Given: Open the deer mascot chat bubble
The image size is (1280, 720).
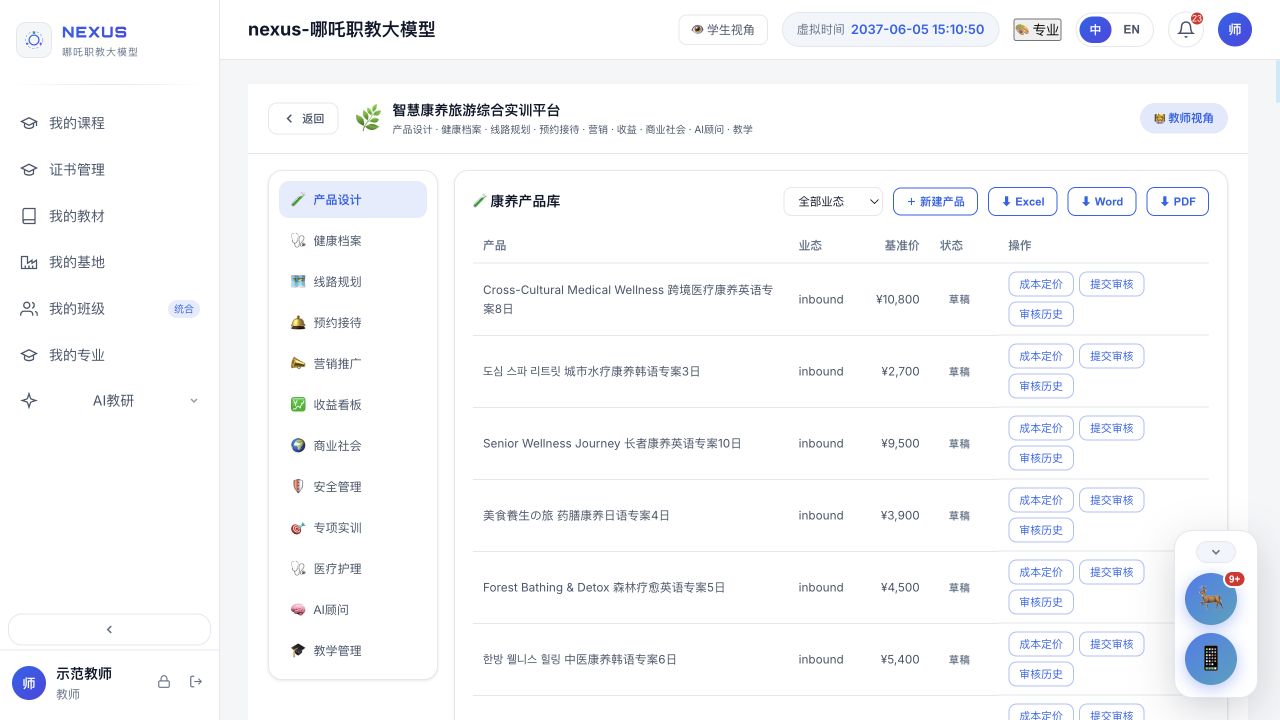Looking at the screenshot, I should 1211,599.
